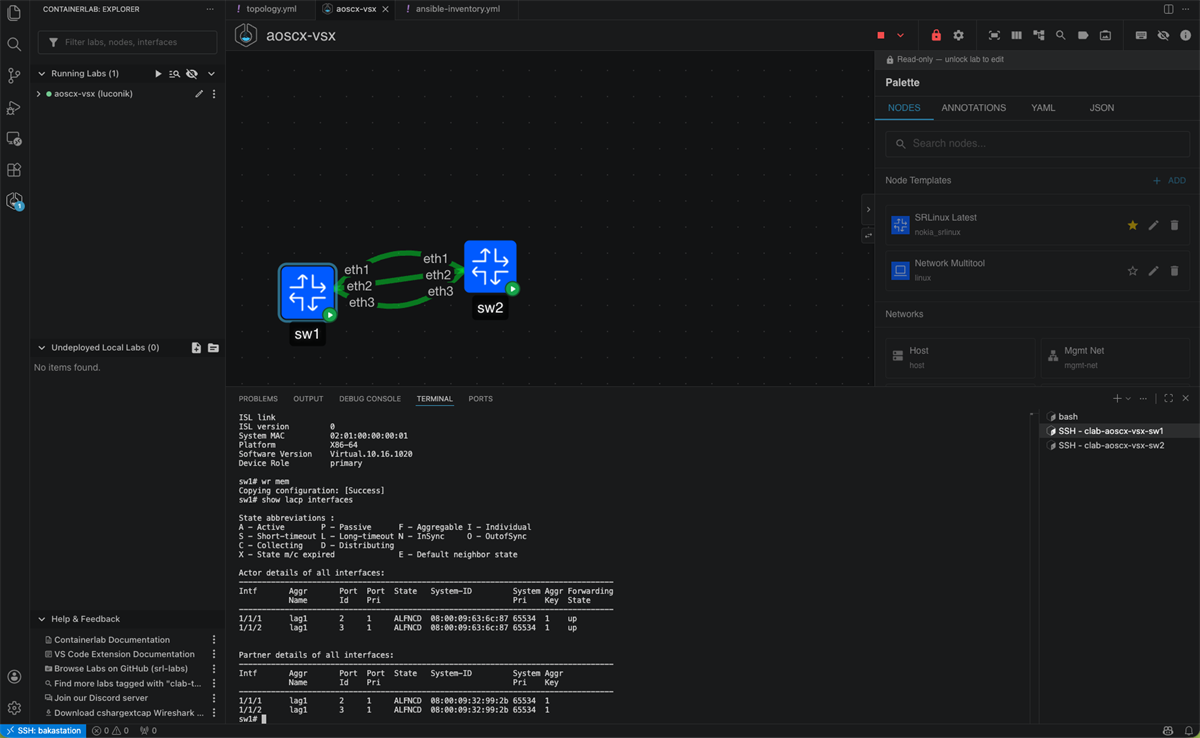
Task: Open the Run and Debug view
Action: (x=14, y=107)
